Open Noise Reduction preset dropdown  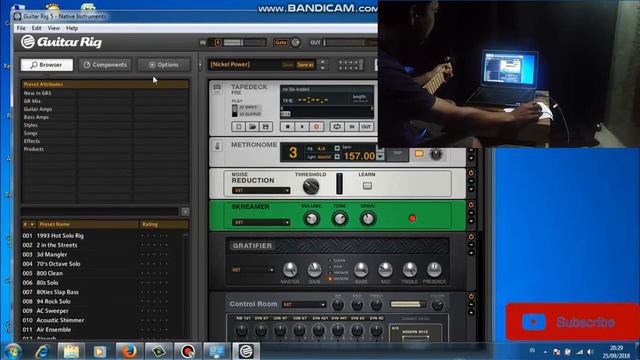coord(261,191)
